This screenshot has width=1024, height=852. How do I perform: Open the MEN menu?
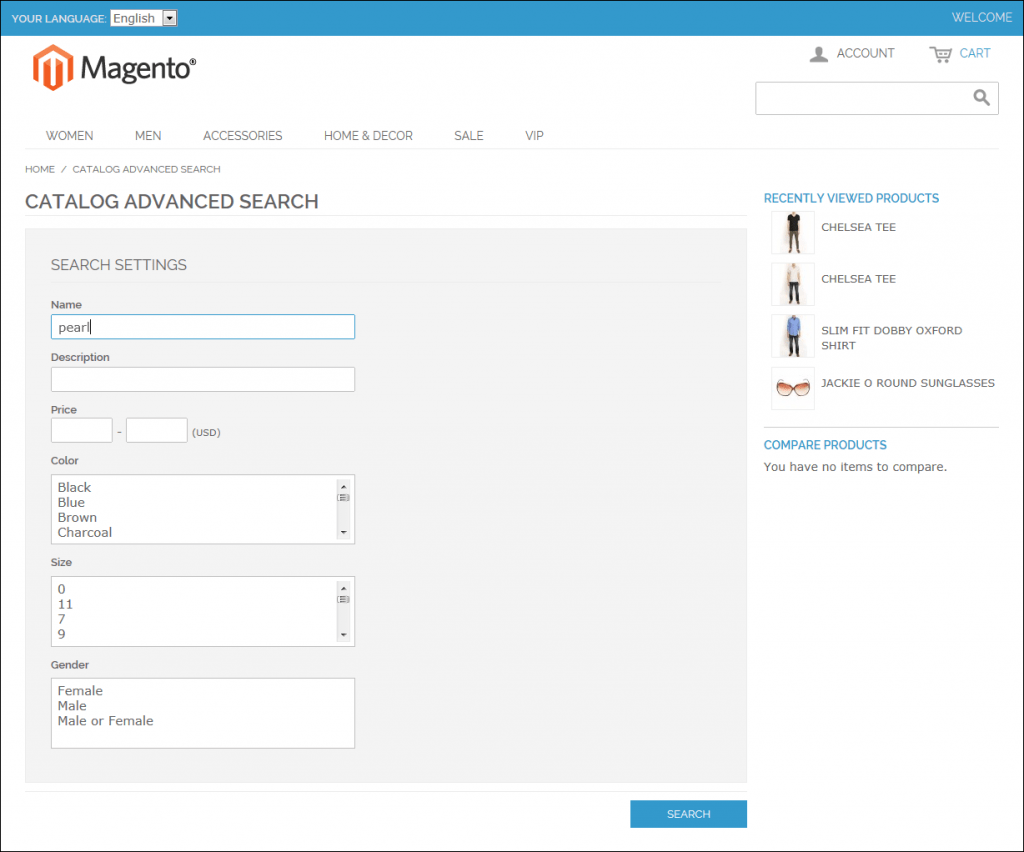coord(148,135)
